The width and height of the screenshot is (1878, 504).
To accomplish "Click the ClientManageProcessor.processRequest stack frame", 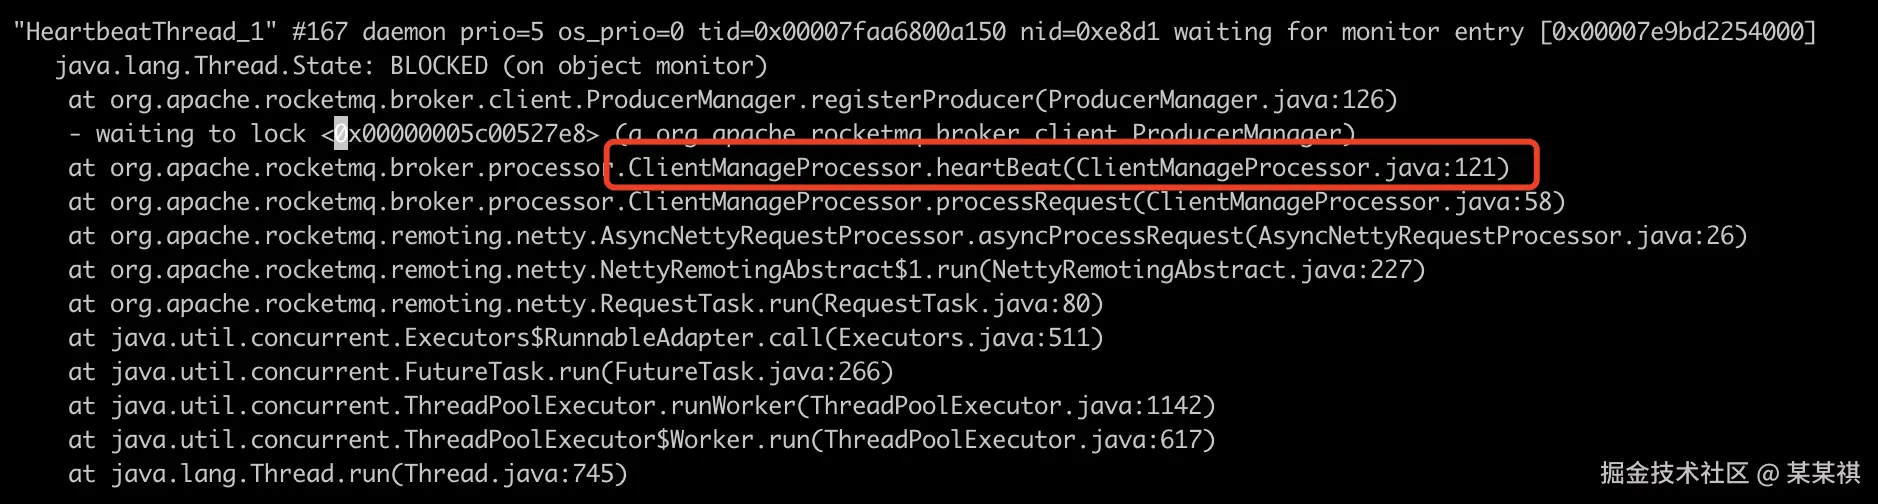I will (x=816, y=202).
